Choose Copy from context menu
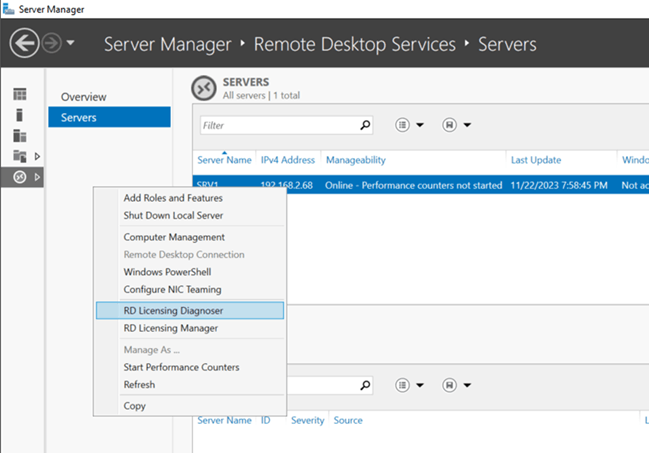Screen dimensions: 649x453 pyautogui.click(x=135, y=406)
